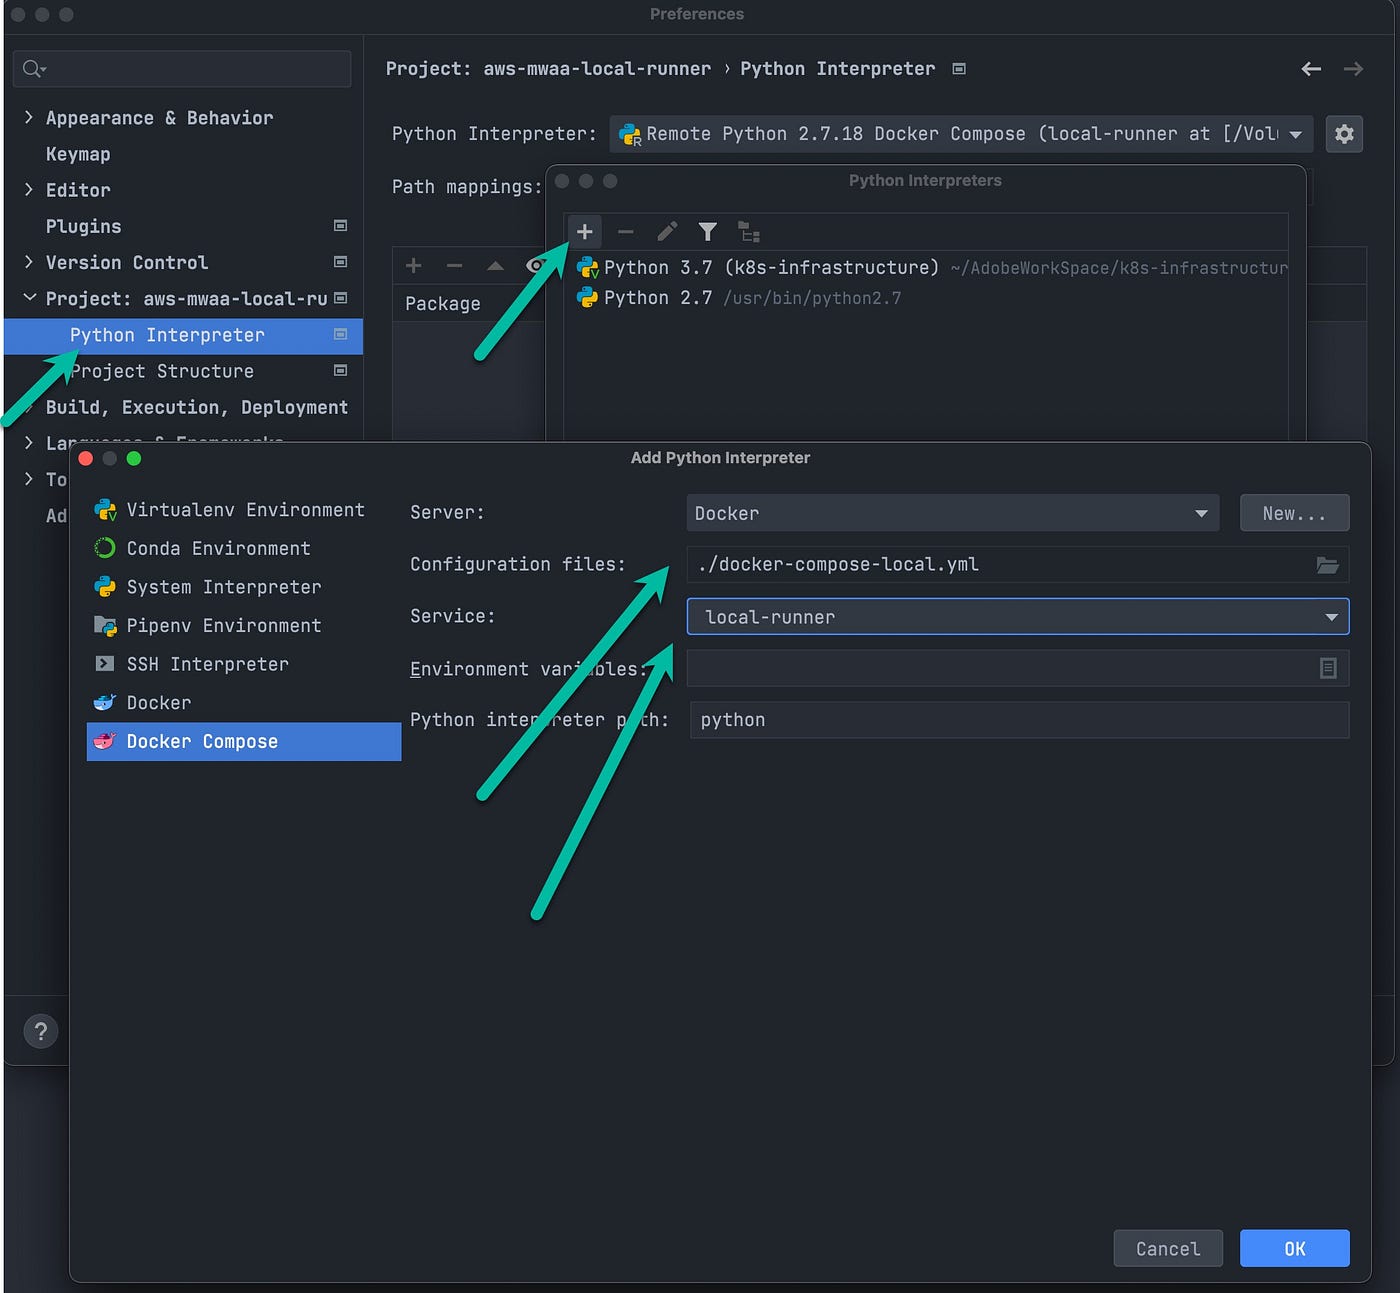The image size is (1400, 1293).
Task: Select System Interpreter type
Action: click(x=244, y=587)
